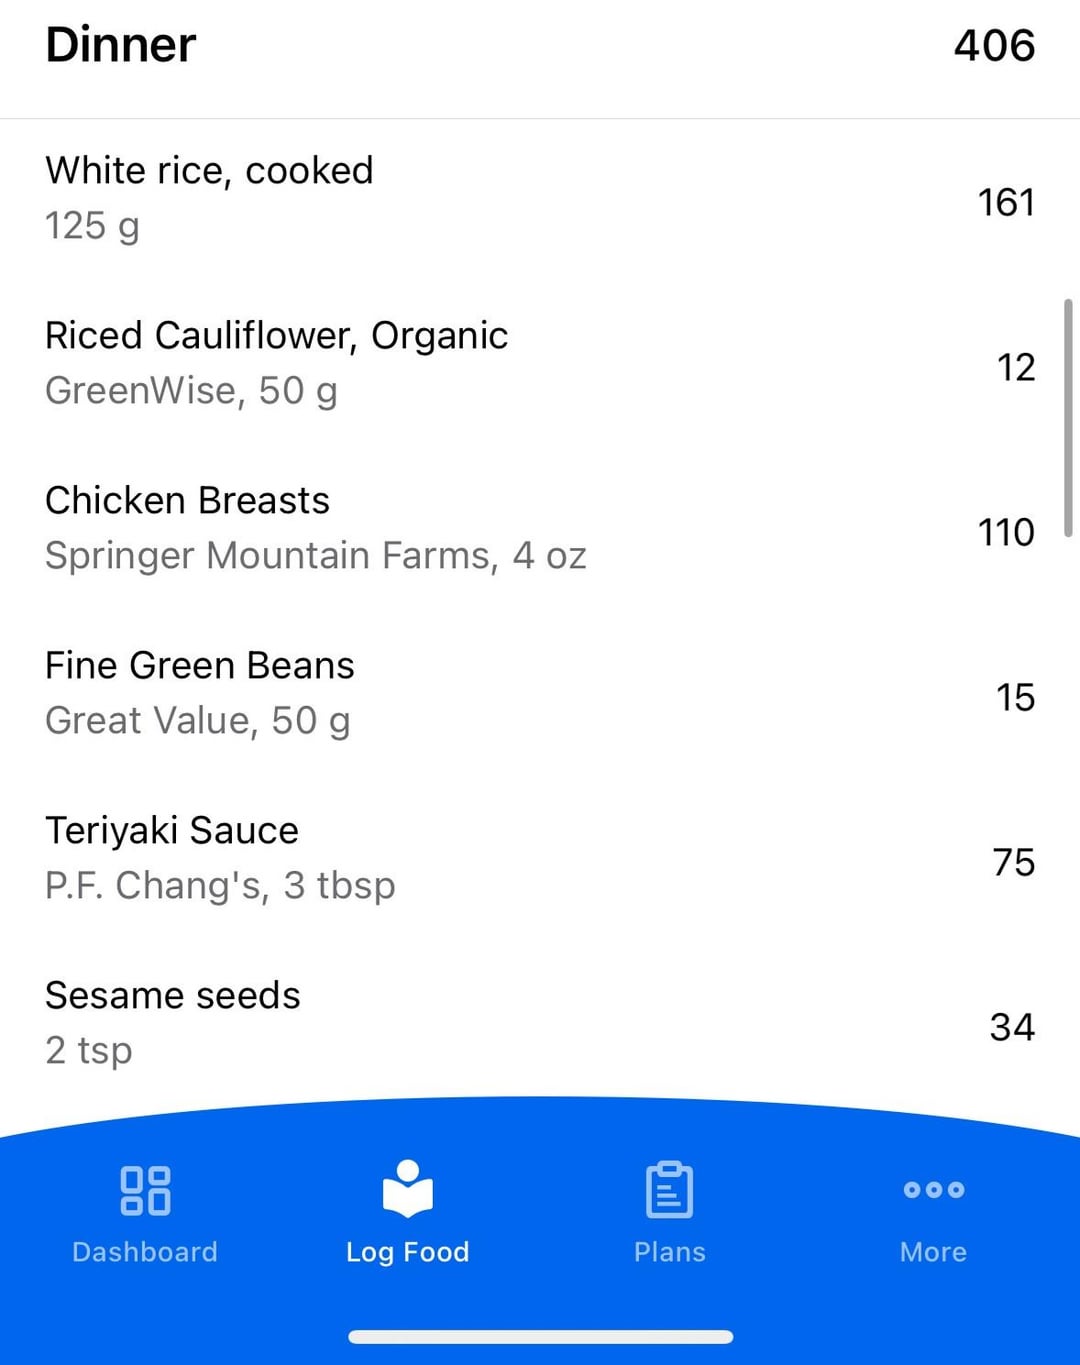This screenshot has height=1365, width=1080.
Task: Open the Plans clipboard icon
Action: tap(669, 1189)
